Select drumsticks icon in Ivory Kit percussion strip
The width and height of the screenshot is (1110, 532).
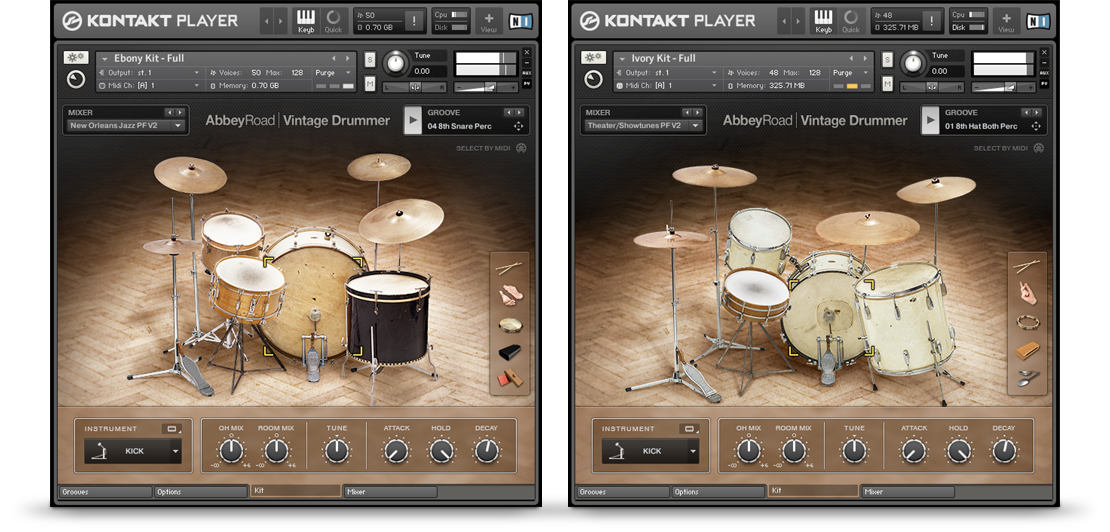tap(1026, 267)
